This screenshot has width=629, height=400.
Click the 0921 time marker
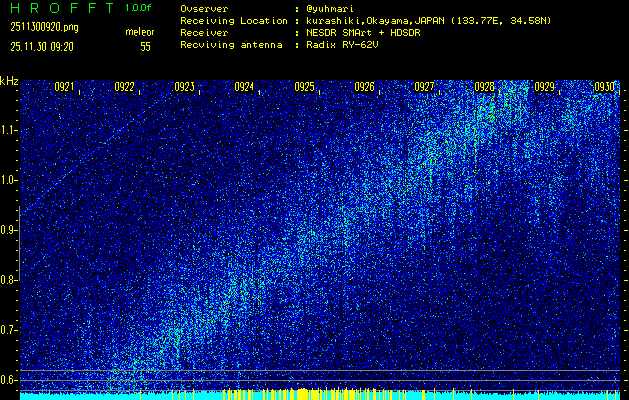[64, 87]
